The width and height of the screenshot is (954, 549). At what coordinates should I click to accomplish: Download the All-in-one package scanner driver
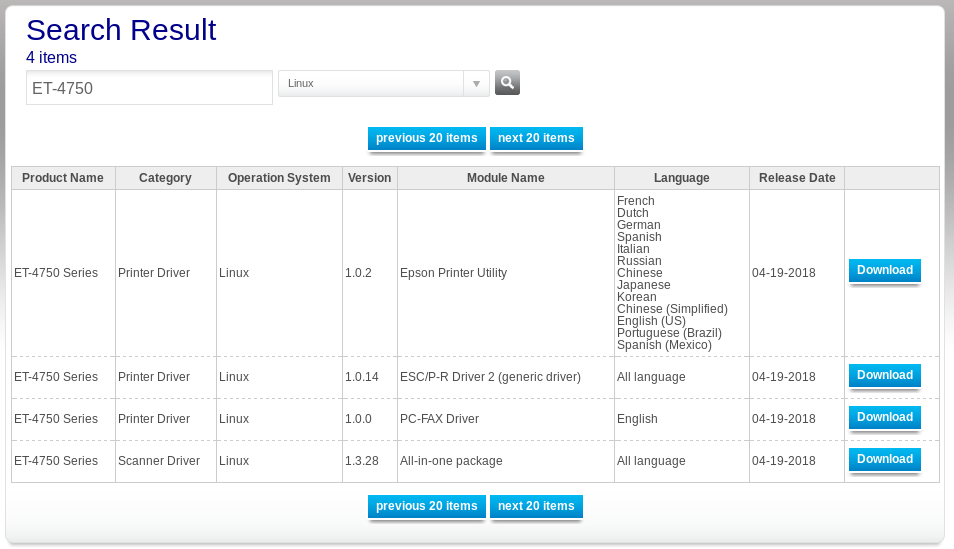tap(884, 460)
